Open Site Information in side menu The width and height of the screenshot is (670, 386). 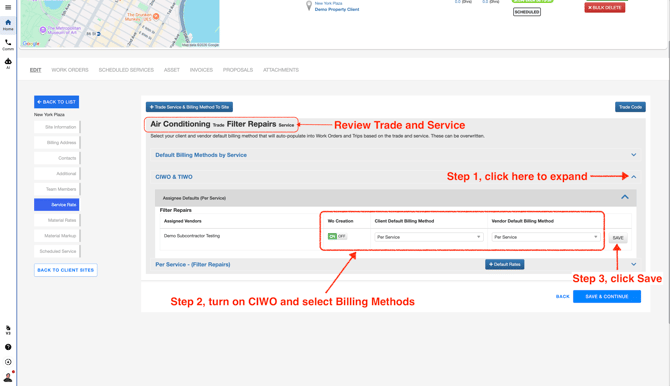pos(57,127)
